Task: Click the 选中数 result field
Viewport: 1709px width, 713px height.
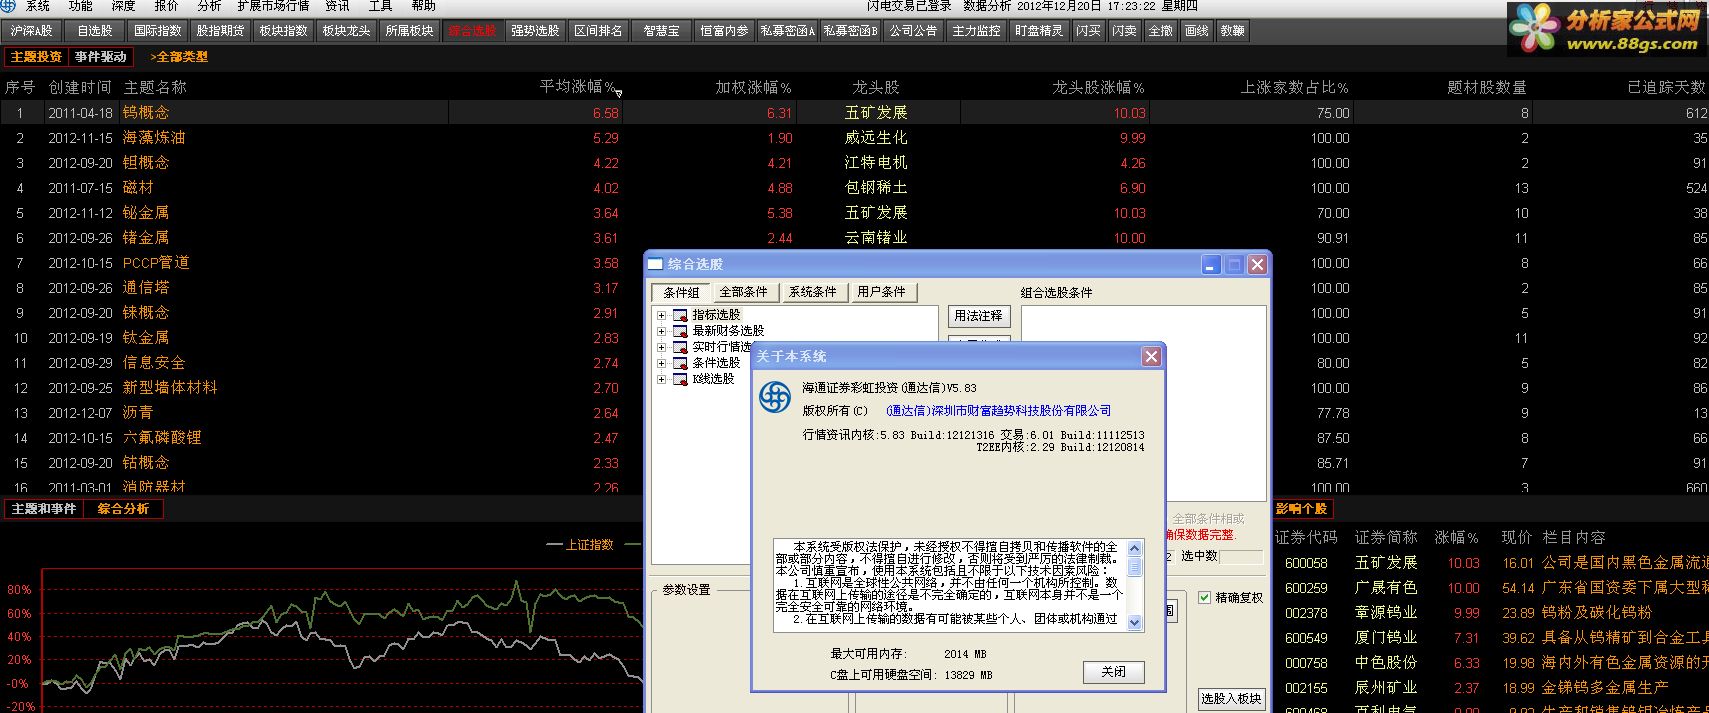Action: 1241,556
